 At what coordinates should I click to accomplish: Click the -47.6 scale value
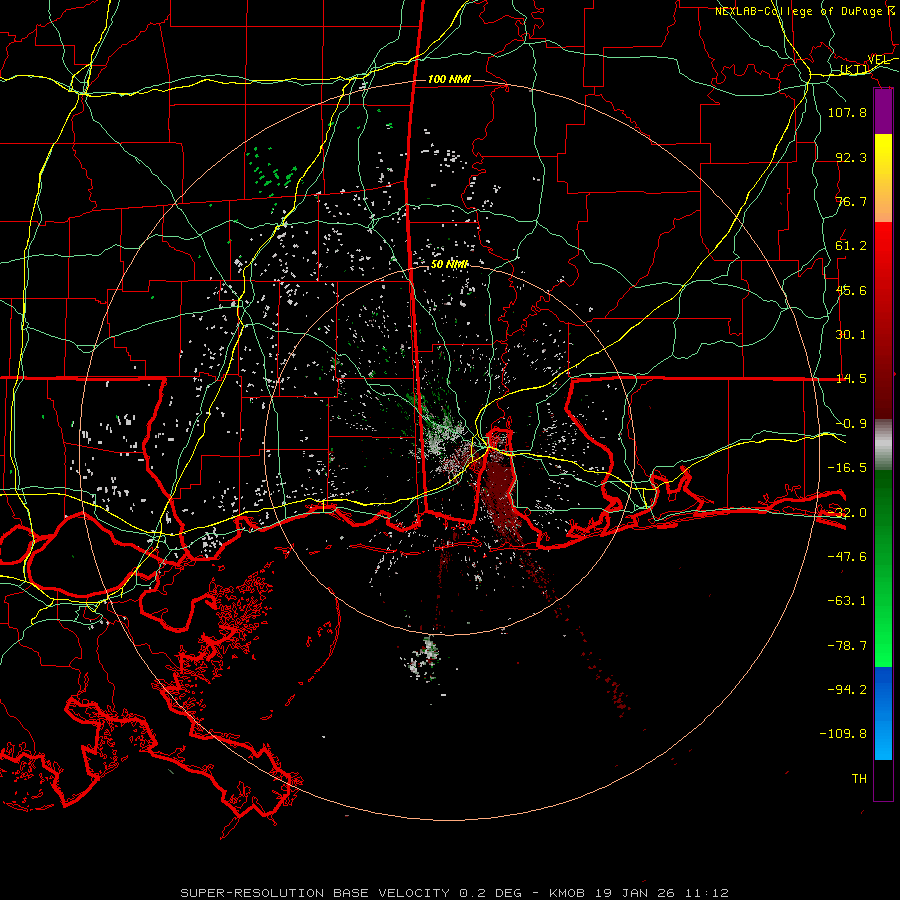click(x=847, y=557)
